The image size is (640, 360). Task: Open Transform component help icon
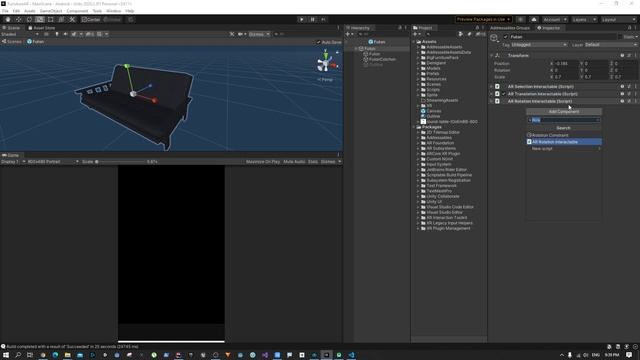(622, 56)
